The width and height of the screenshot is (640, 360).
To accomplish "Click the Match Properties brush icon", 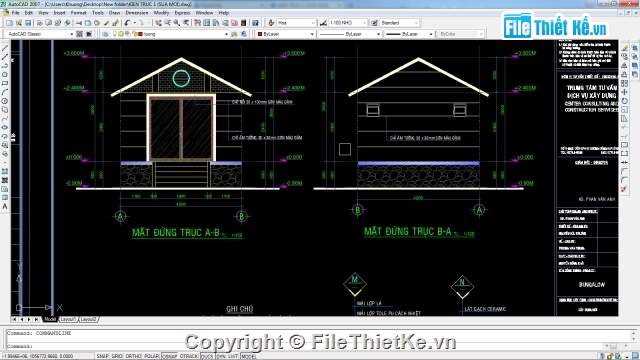I will click(107, 23).
